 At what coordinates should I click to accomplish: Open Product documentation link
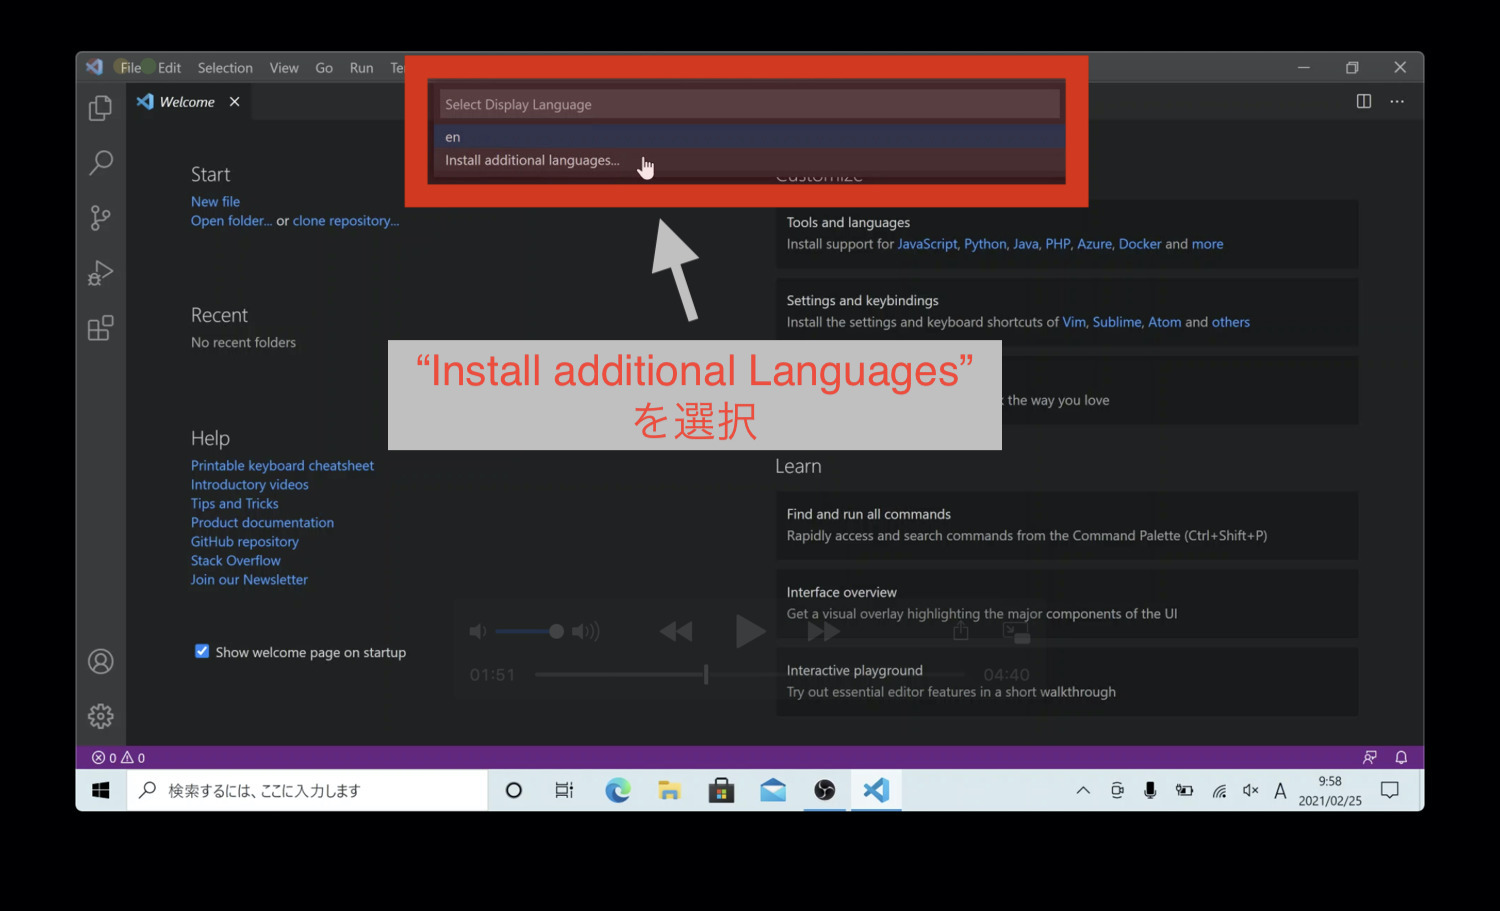click(262, 523)
